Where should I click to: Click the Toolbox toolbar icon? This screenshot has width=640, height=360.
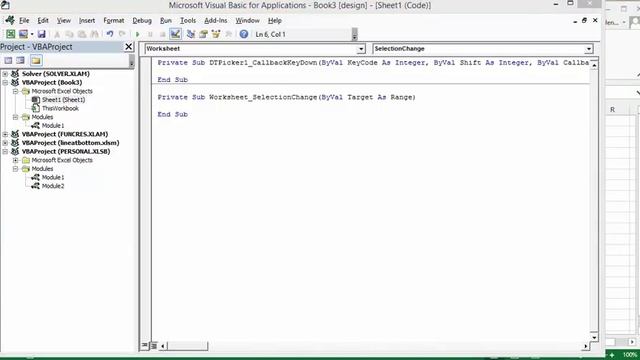[229, 34]
